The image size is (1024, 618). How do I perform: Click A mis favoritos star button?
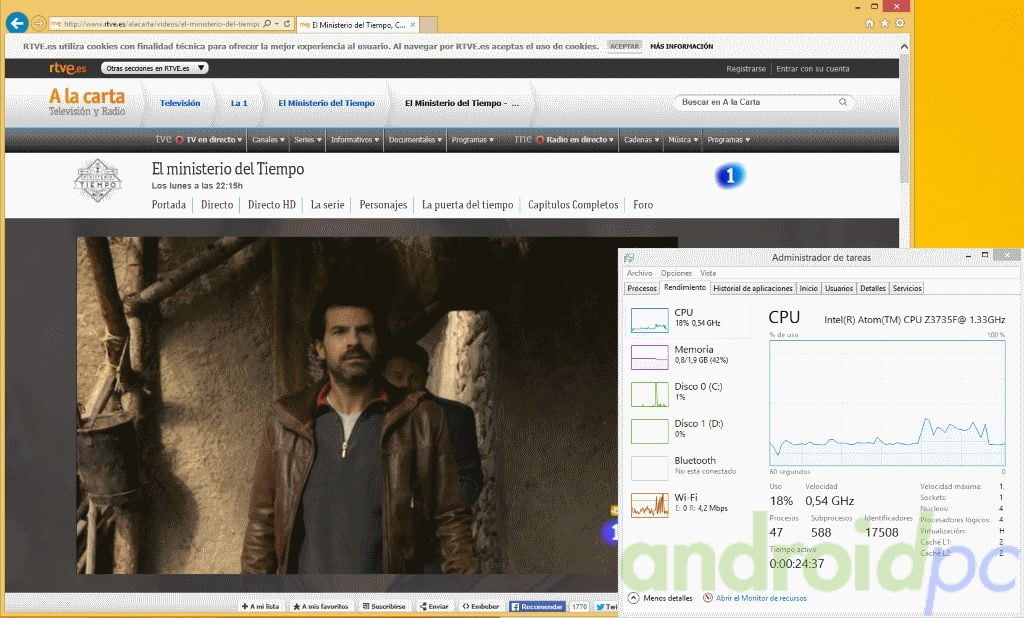[321, 606]
